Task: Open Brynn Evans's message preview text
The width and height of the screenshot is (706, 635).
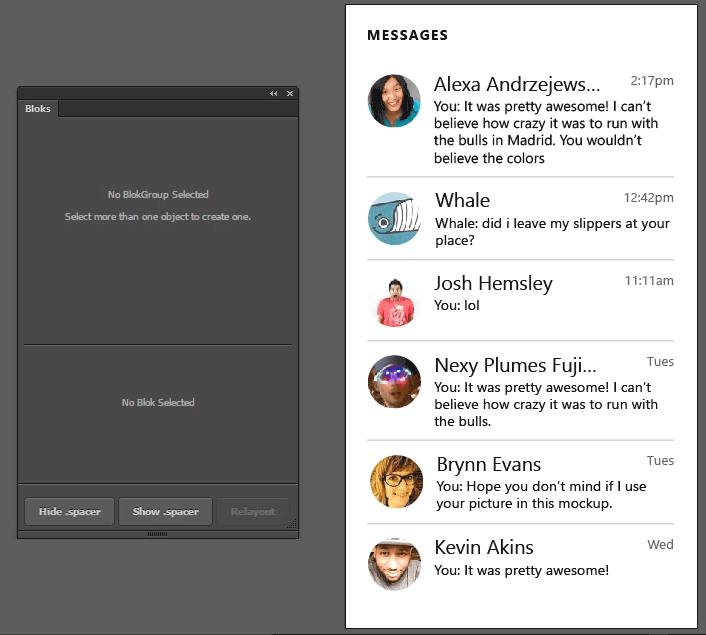Action: pyautogui.click(x=541, y=495)
